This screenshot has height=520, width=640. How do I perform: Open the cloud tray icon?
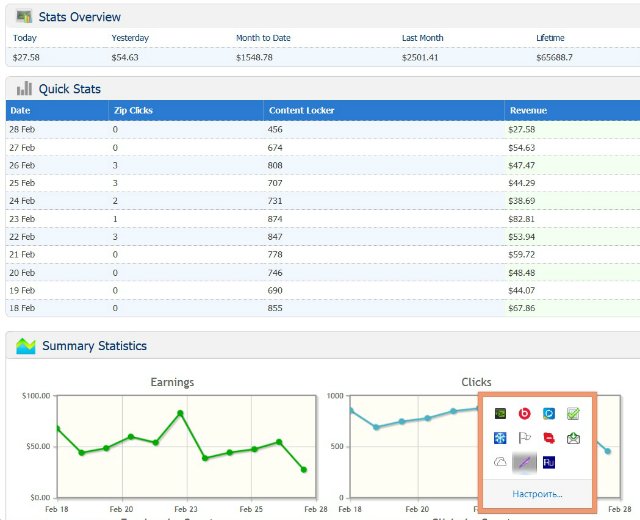click(x=500, y=462)
